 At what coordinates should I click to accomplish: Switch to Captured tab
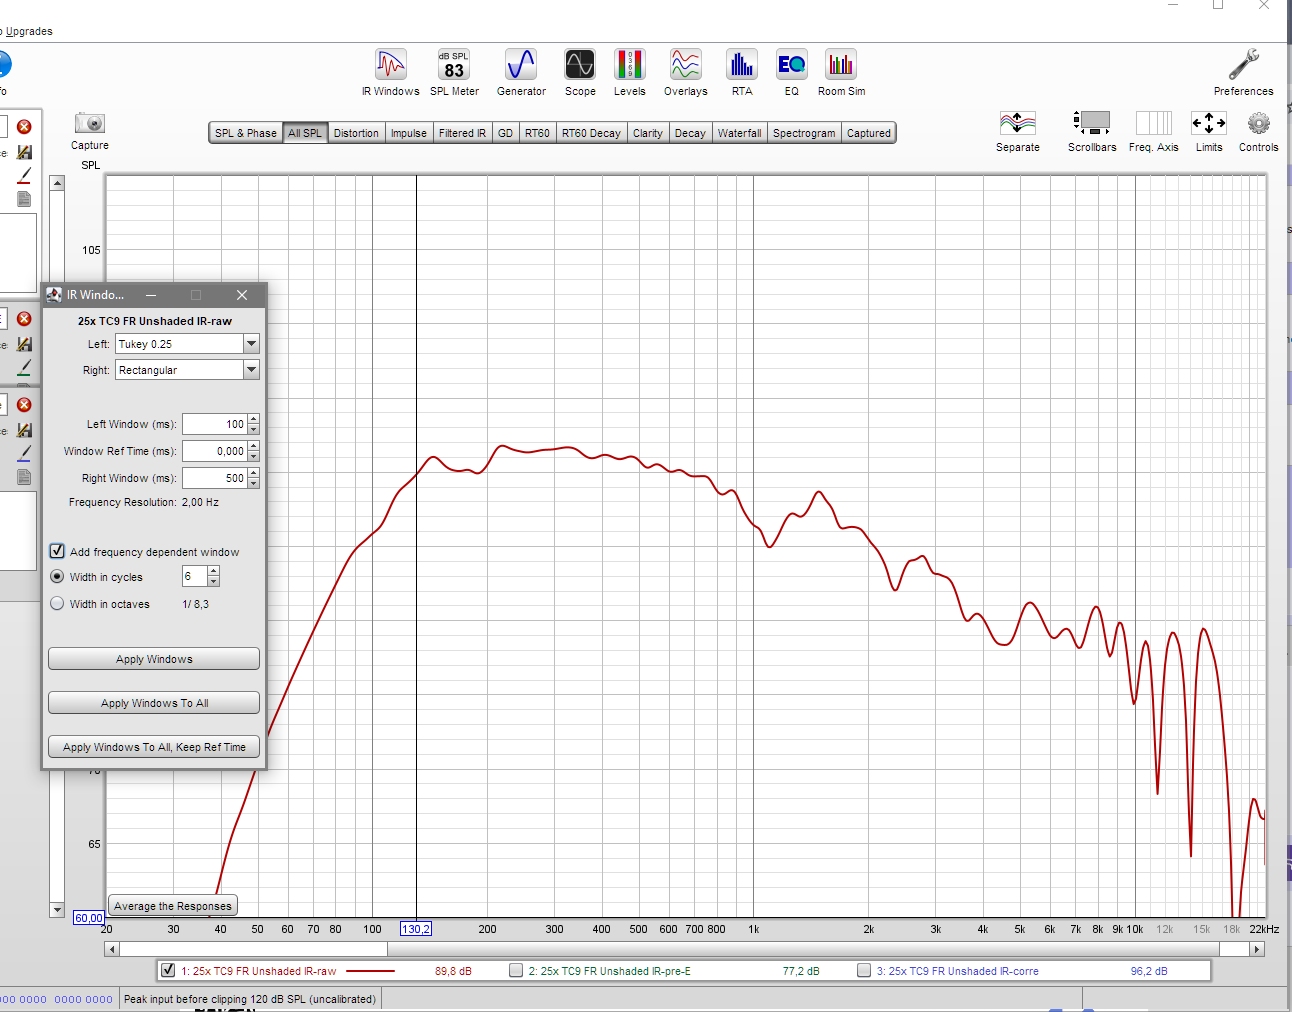869,133
